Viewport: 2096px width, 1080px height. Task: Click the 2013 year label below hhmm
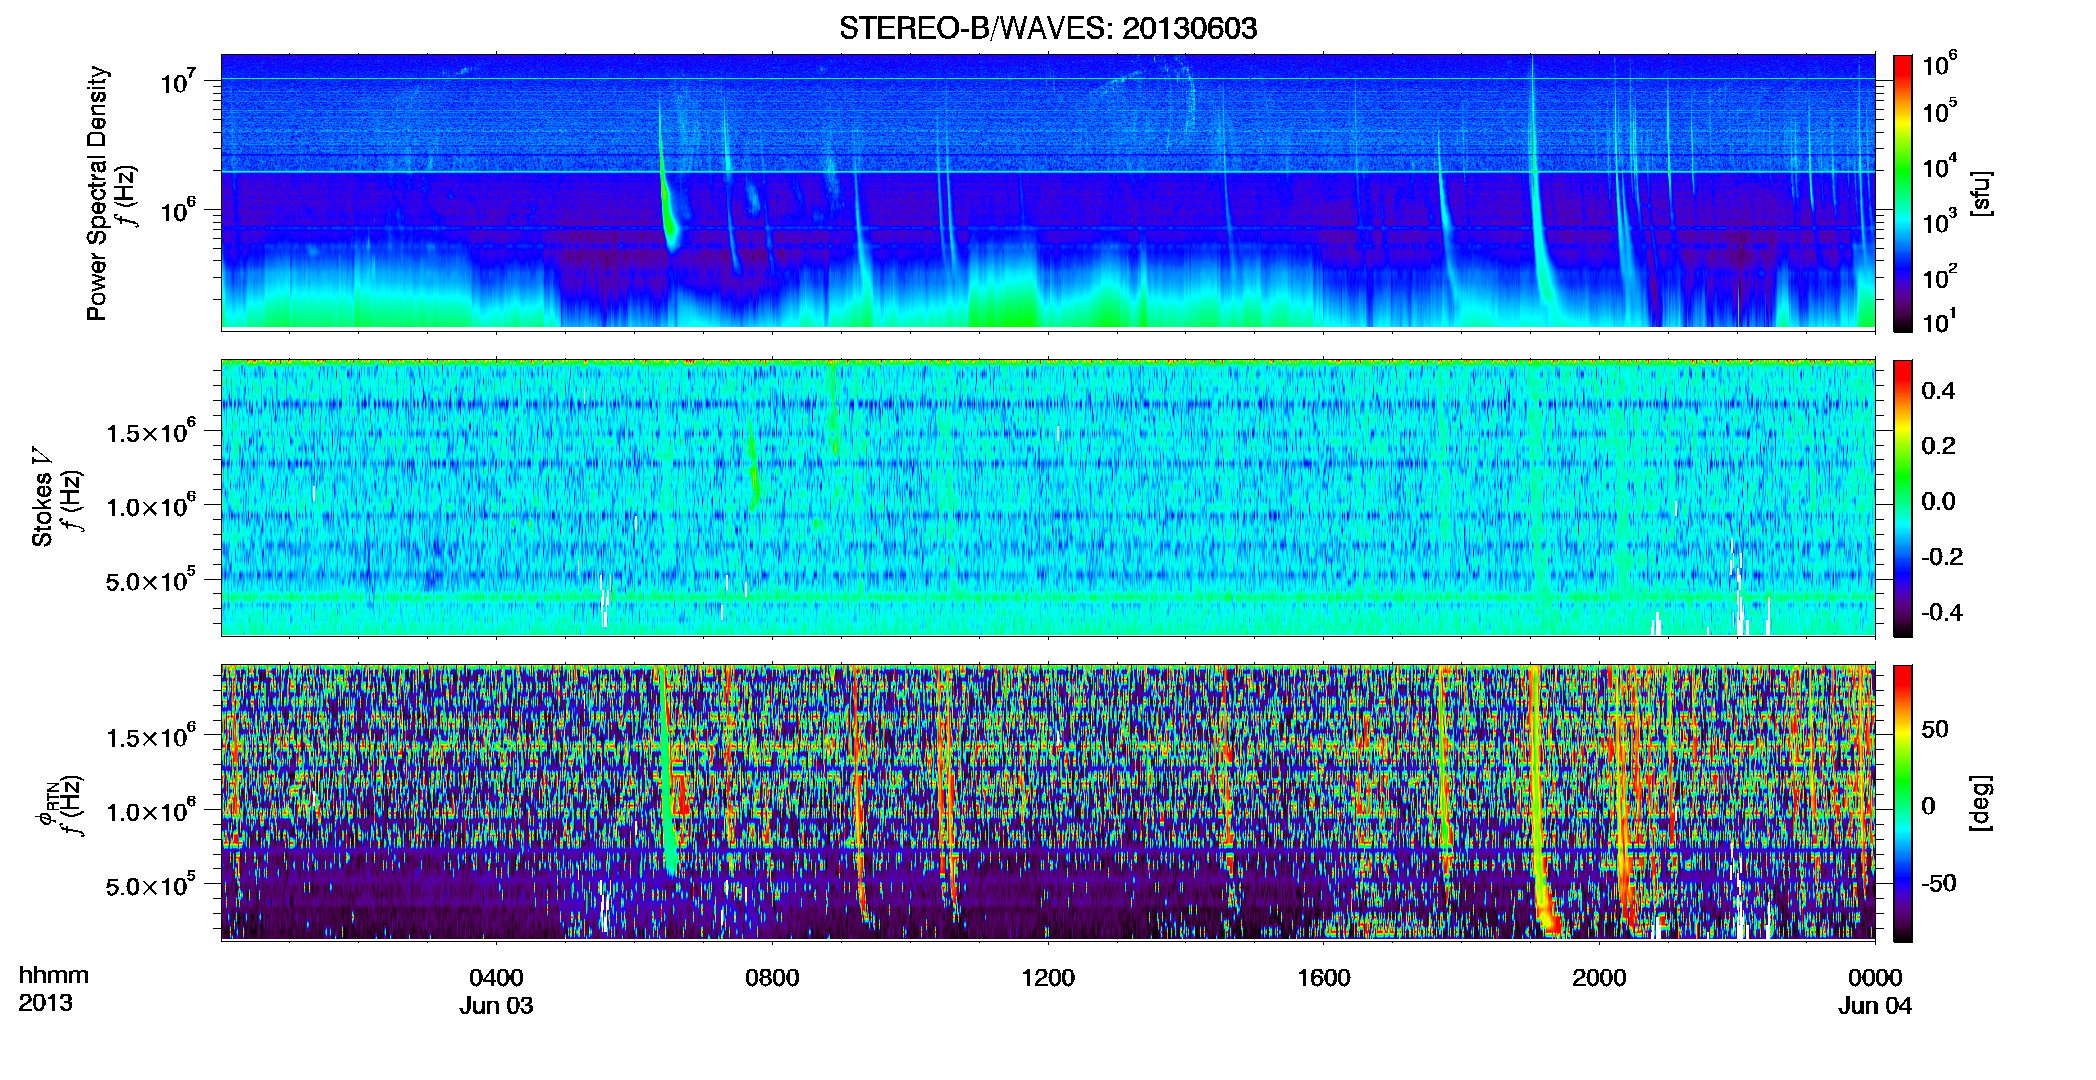coord(45,1003)
